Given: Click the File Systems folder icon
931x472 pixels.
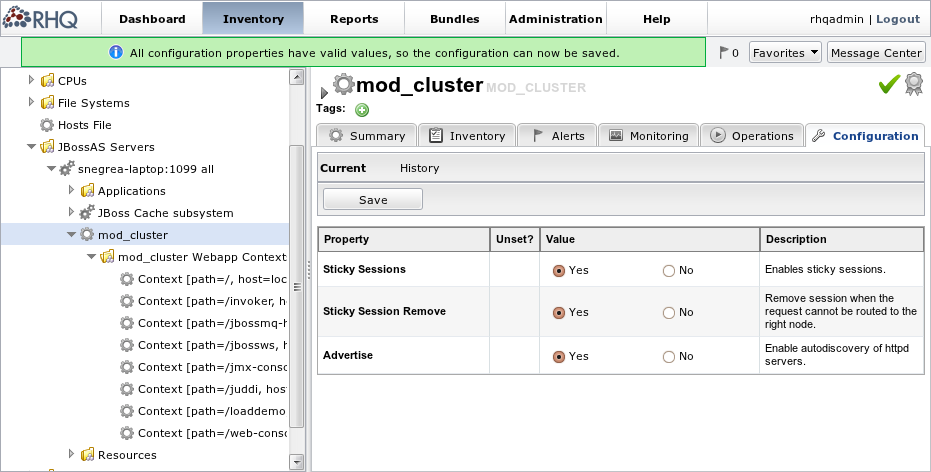Looking at the screenshot, I should click(48, 103).
